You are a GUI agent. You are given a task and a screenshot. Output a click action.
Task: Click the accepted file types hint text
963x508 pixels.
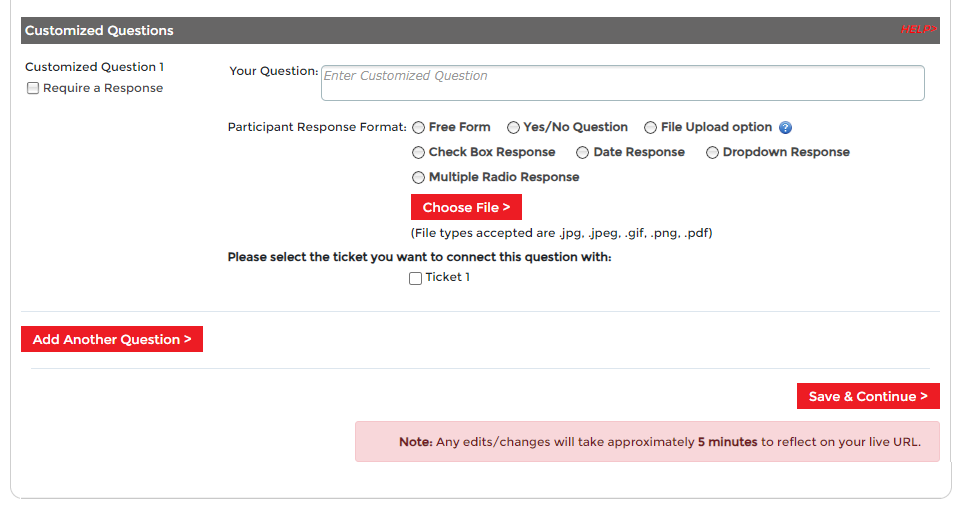tap(561, 233)
